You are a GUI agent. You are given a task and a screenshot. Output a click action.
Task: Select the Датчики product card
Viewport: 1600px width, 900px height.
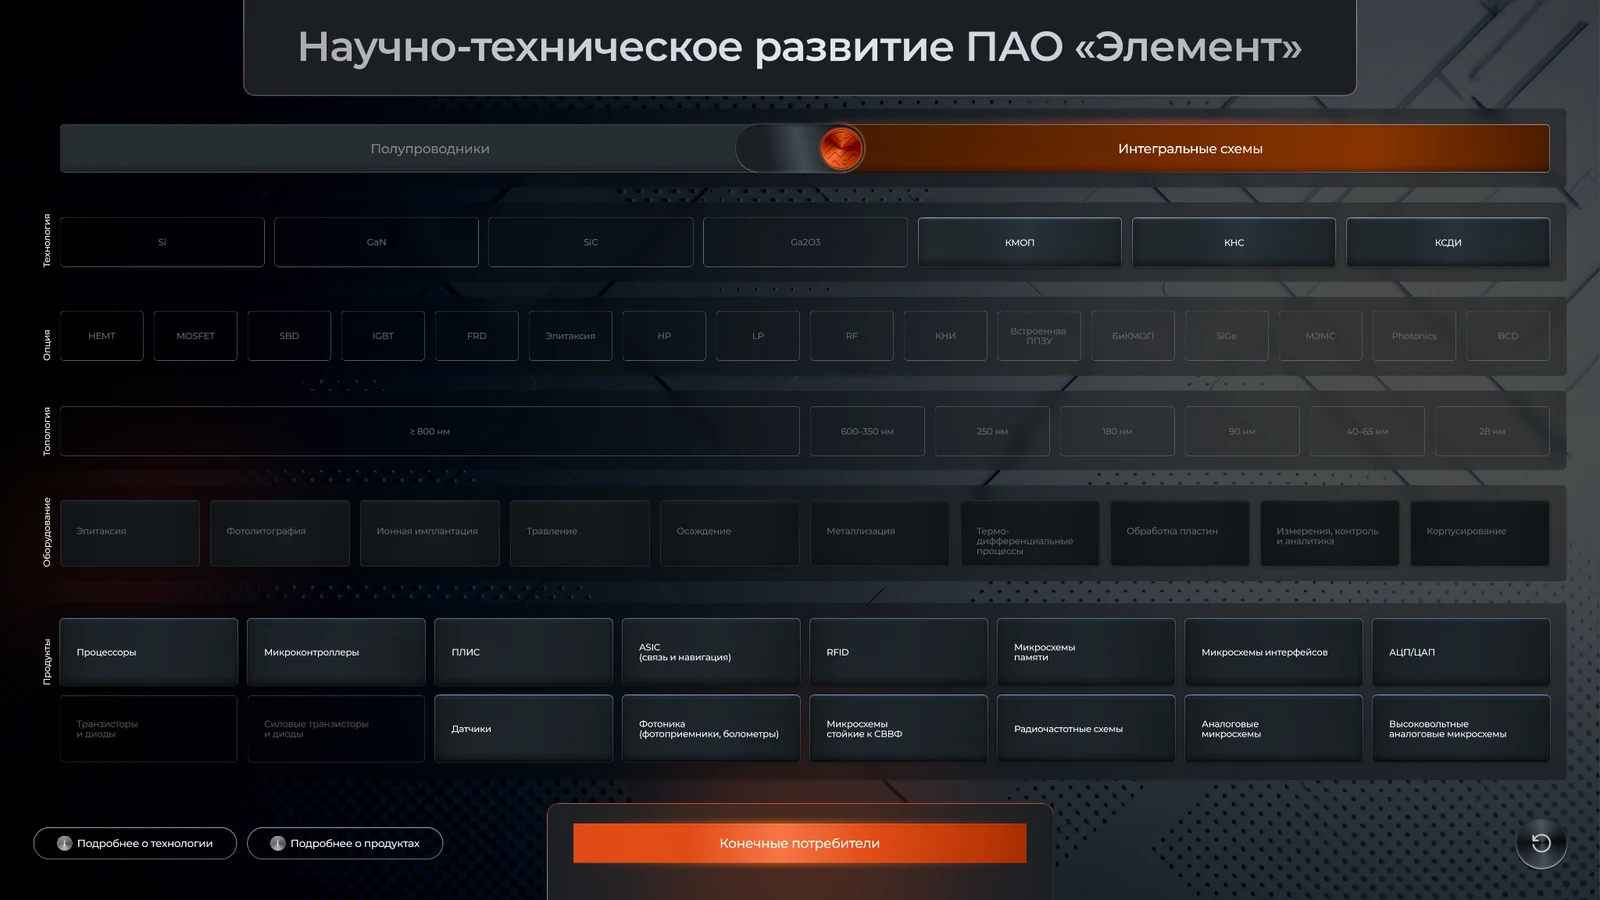pyautogui.click(x=524, y=729)
